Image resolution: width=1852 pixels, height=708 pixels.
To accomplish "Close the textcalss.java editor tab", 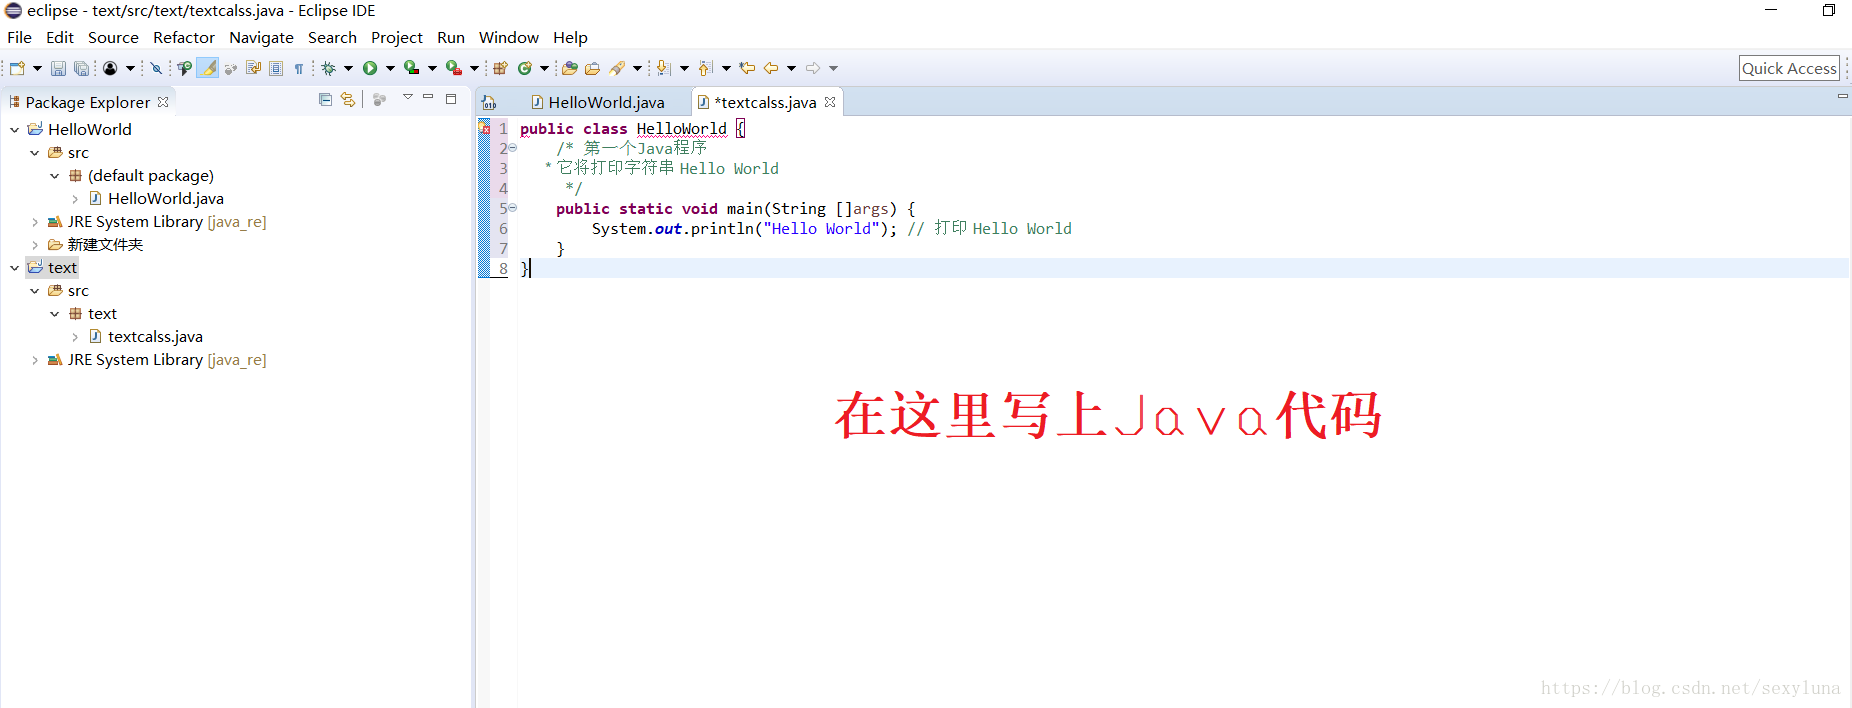I will tap(830, 102).
